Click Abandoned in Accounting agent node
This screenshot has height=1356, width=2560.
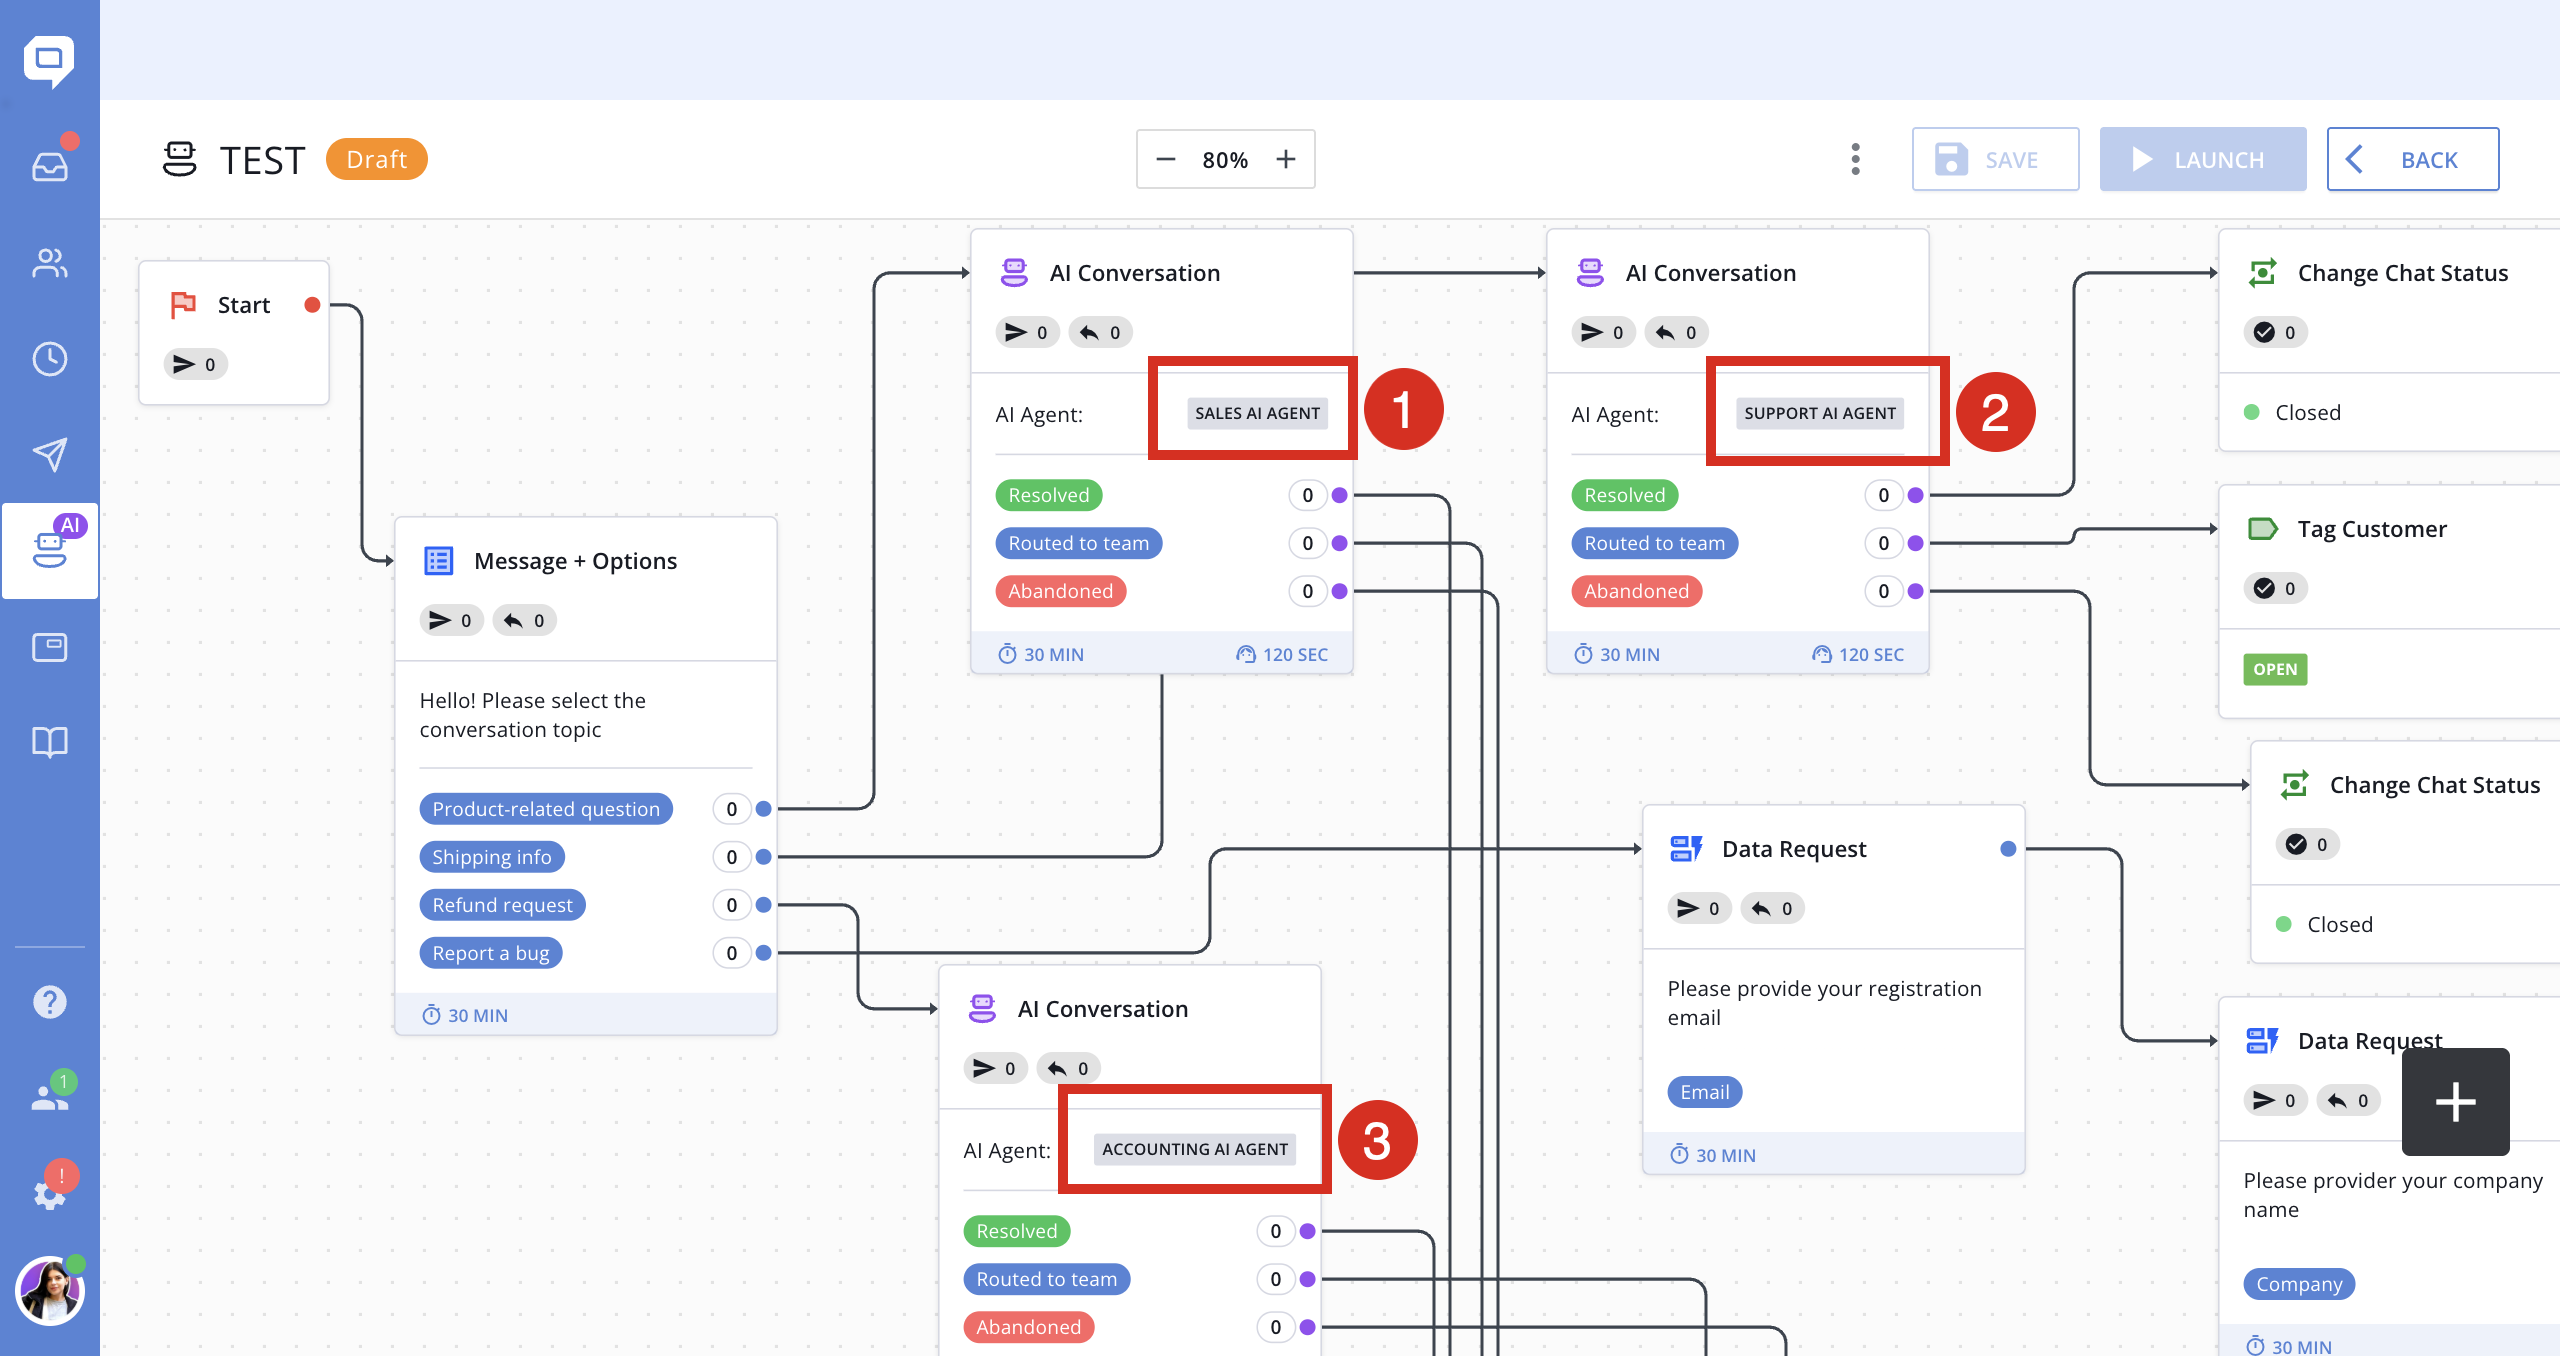coord(1029,1327)
